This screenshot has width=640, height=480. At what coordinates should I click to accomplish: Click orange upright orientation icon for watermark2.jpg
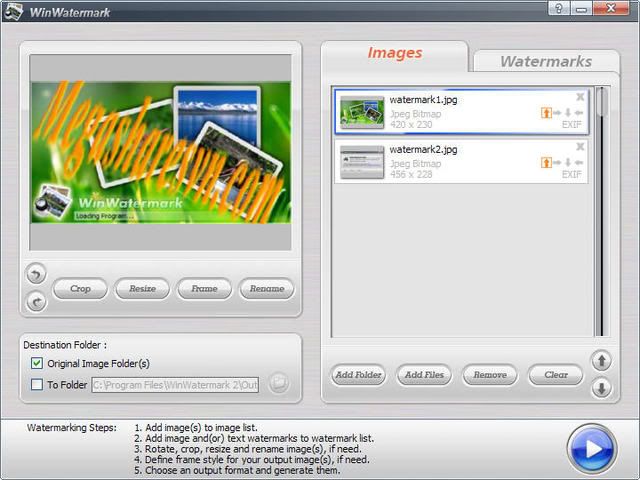[x=546, y=162]
